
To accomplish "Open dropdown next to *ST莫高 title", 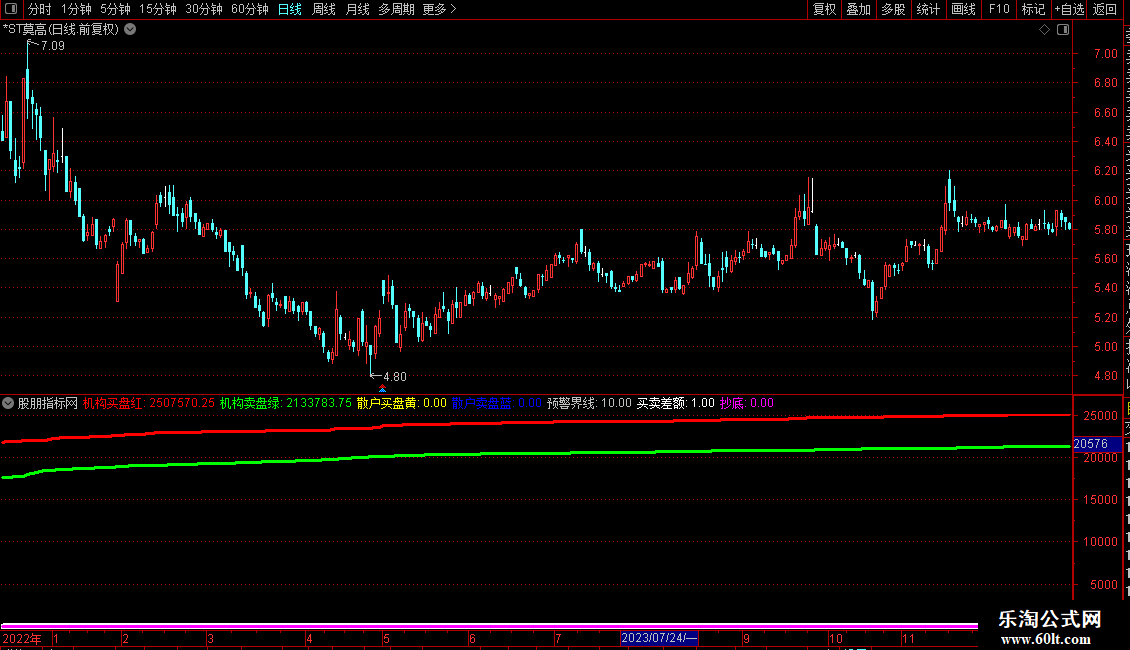I will pos(130,30).
